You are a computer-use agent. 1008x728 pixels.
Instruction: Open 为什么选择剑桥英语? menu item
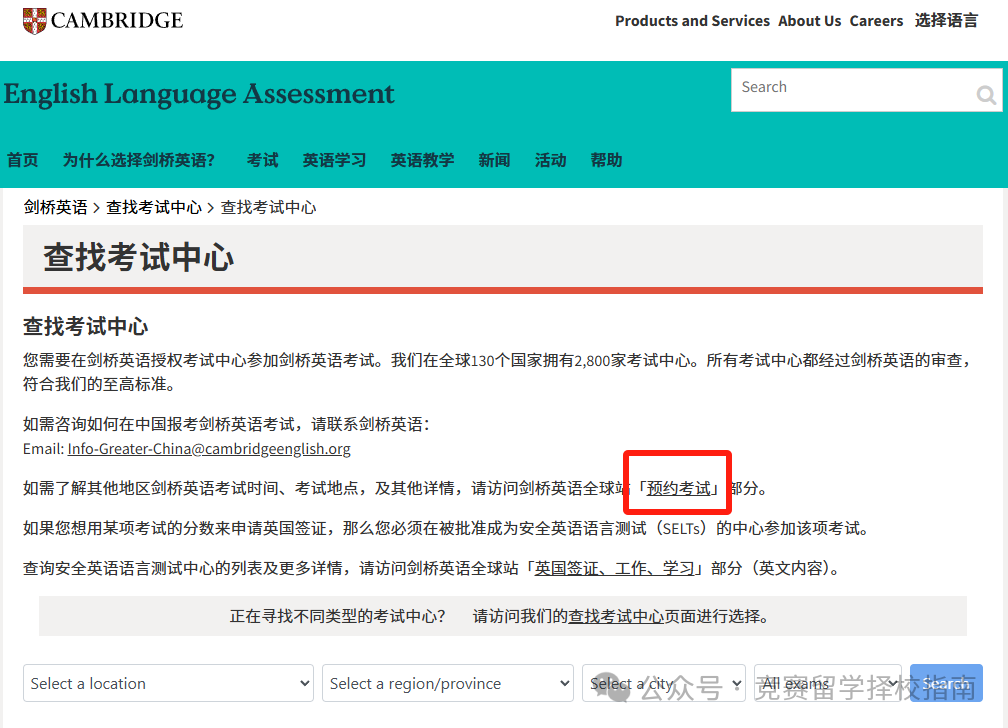click(138, 160)
